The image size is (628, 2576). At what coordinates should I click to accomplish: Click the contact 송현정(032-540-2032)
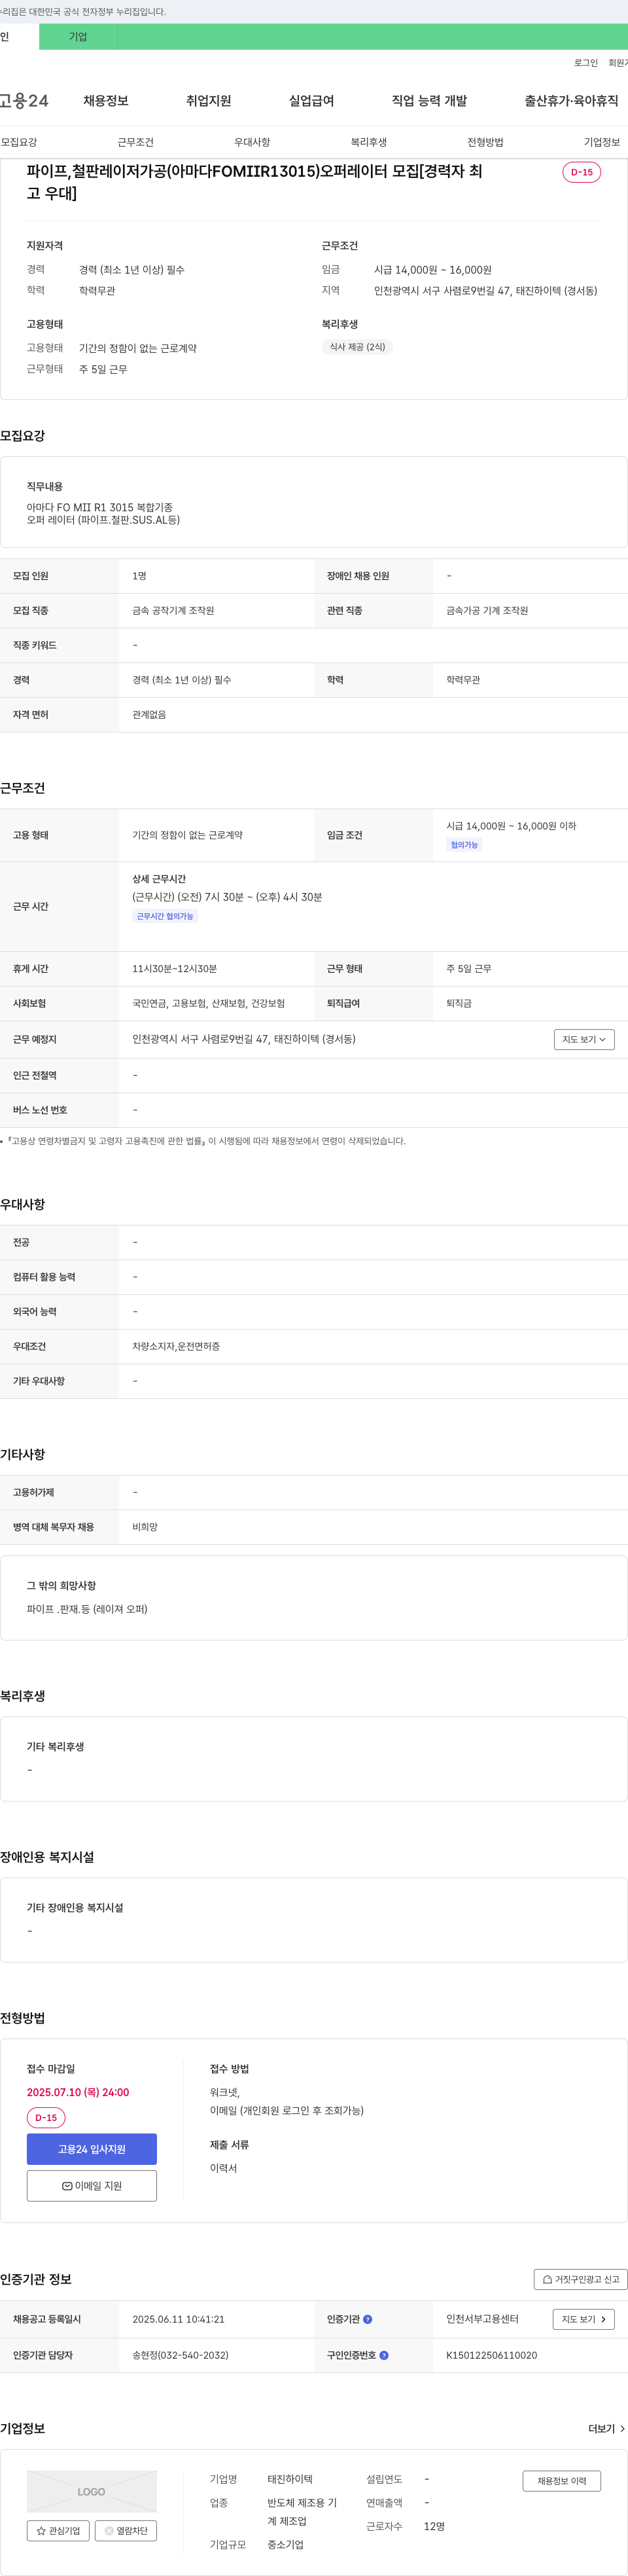pyautogui.click(x=180, y=2355)
